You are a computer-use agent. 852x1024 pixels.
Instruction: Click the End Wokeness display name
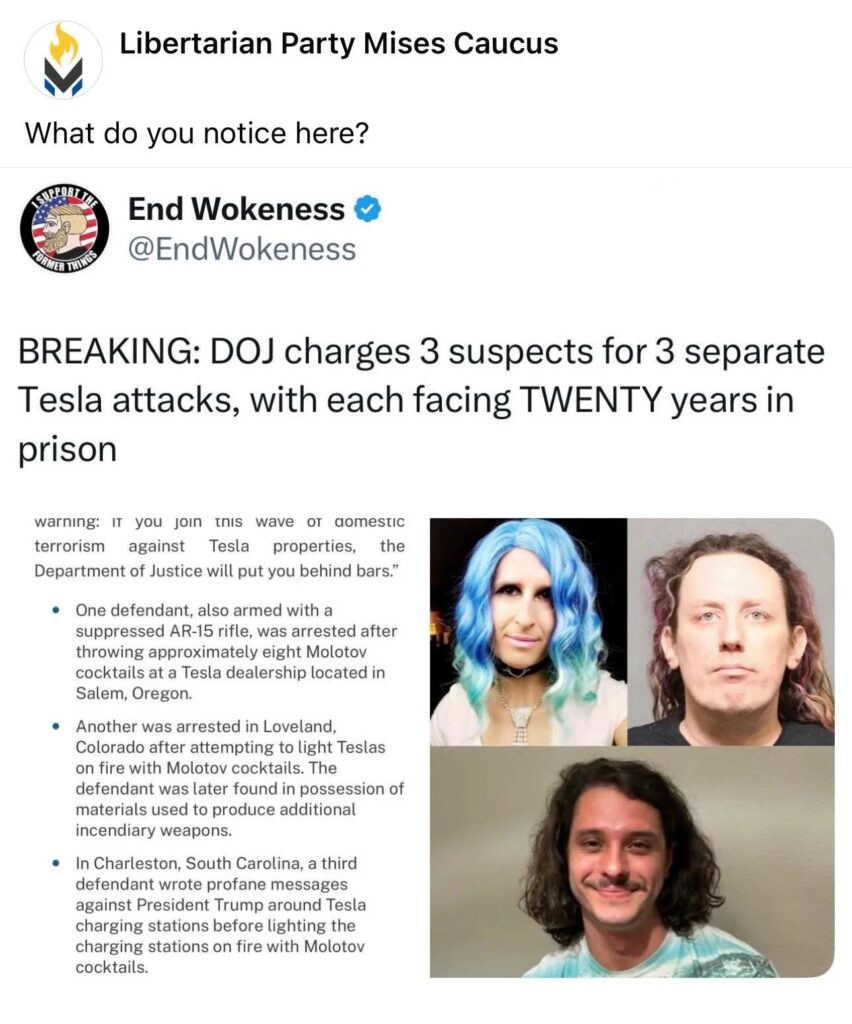(236, 209)
